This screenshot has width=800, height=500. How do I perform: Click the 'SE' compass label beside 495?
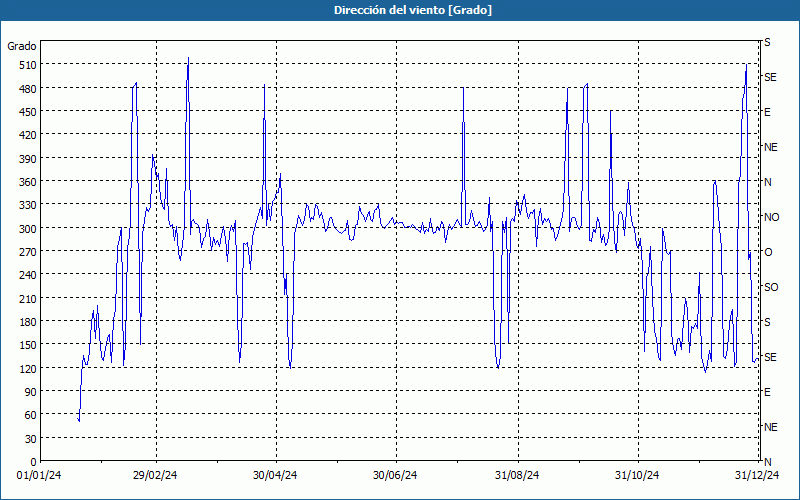[x=770, y=77]
